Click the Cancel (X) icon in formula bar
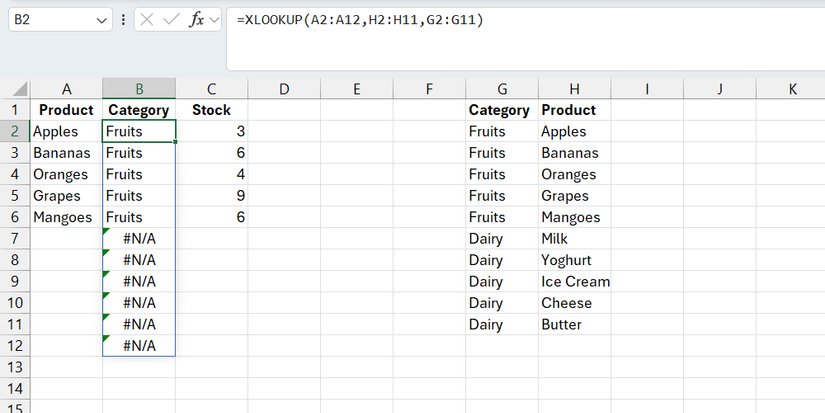 pos(150,19)
